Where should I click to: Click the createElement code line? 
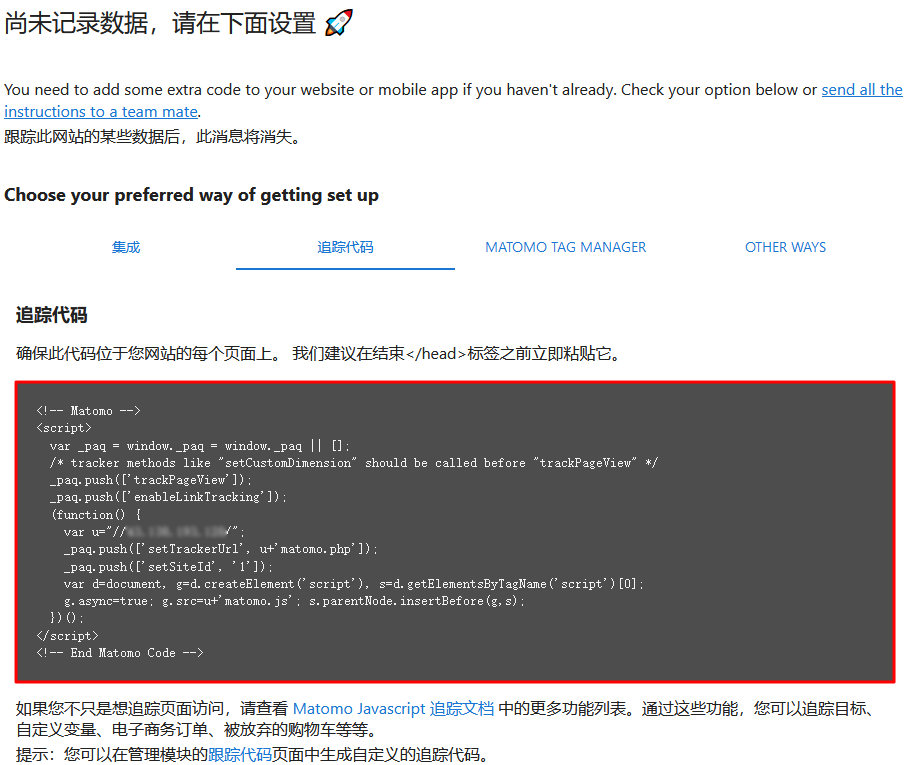354,584
